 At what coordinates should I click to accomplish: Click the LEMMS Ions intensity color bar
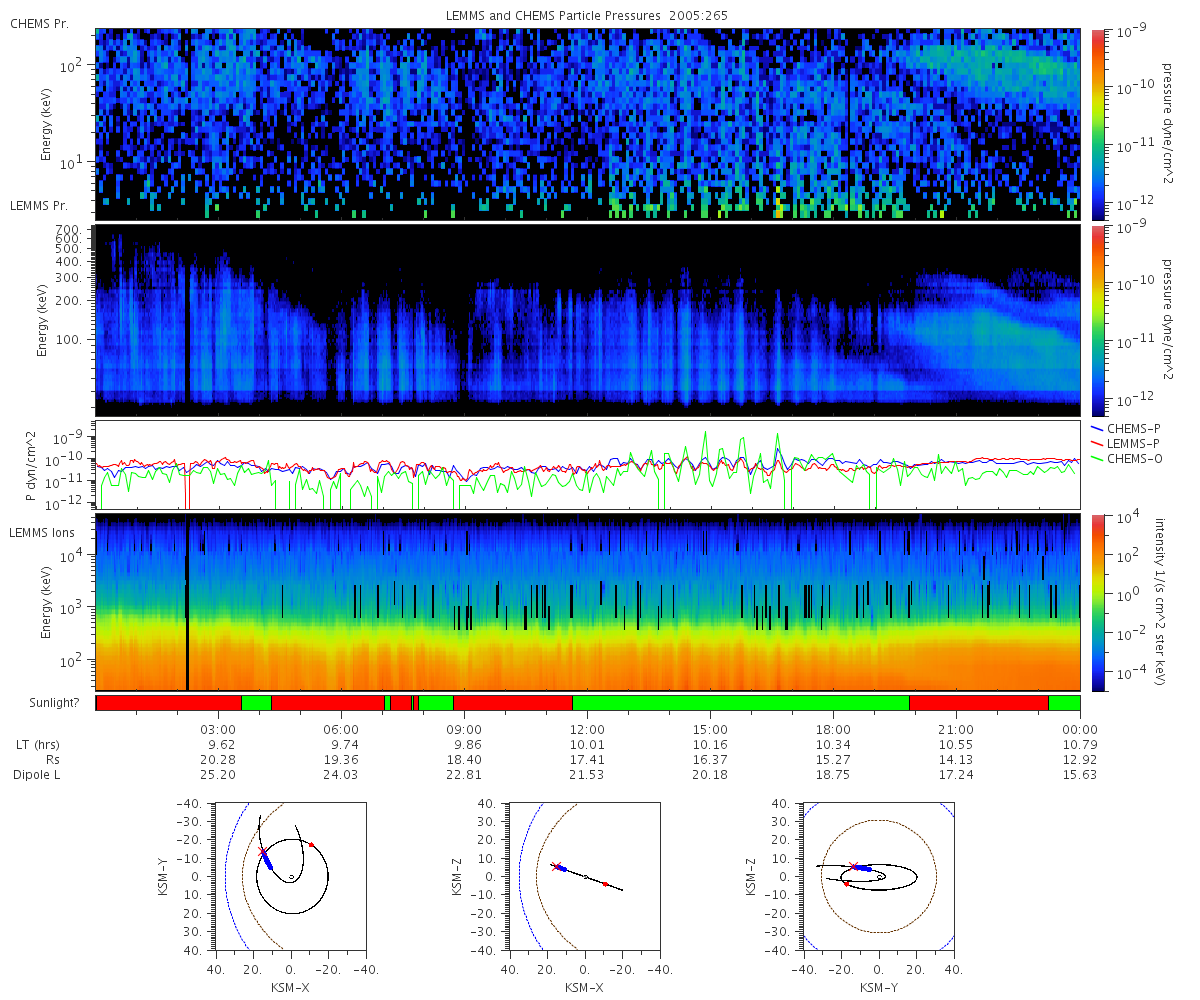pyautogui.click(x=1097, y=603)
